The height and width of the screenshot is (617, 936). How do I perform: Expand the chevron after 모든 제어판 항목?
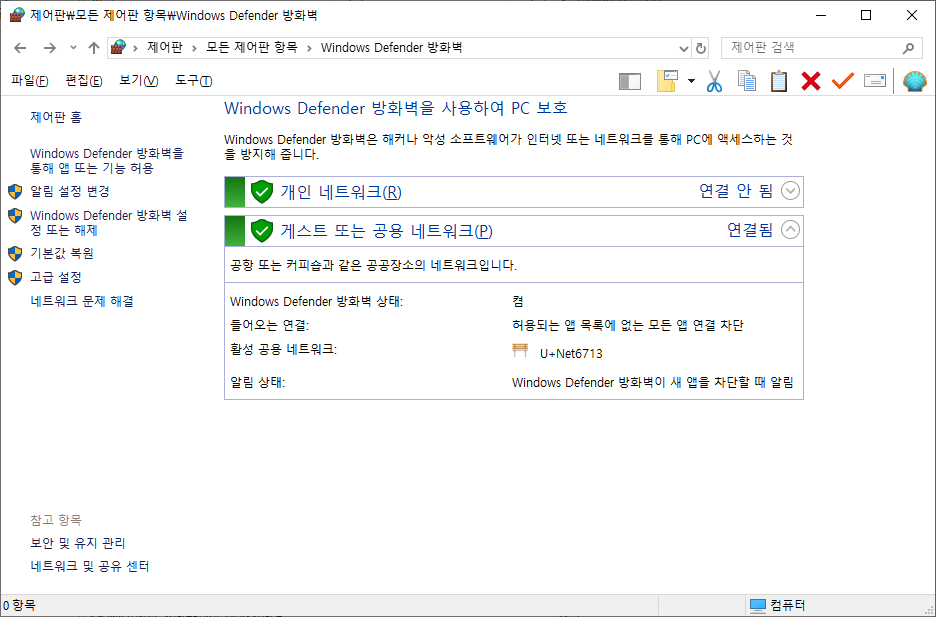(x=309, y=48)
